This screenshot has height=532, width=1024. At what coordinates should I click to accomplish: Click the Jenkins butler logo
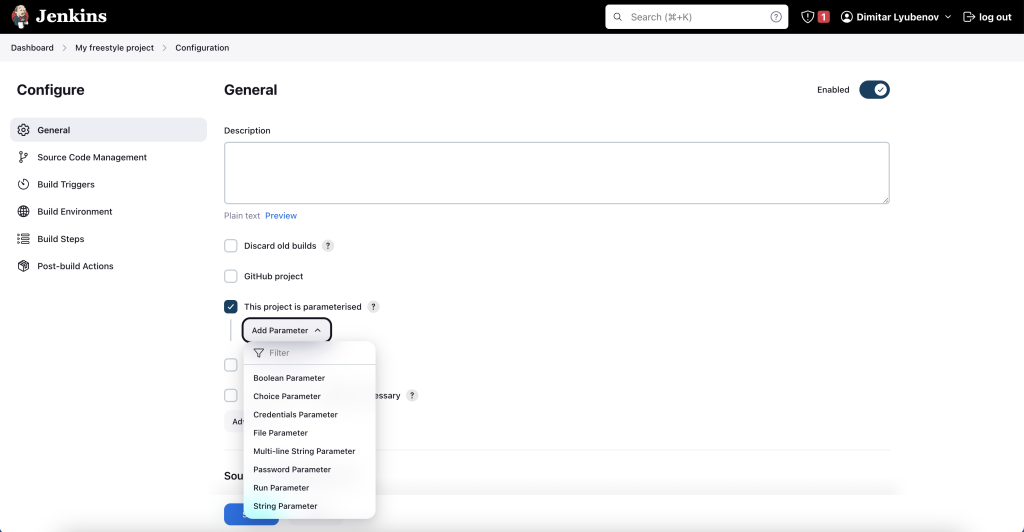pos(20,17)
